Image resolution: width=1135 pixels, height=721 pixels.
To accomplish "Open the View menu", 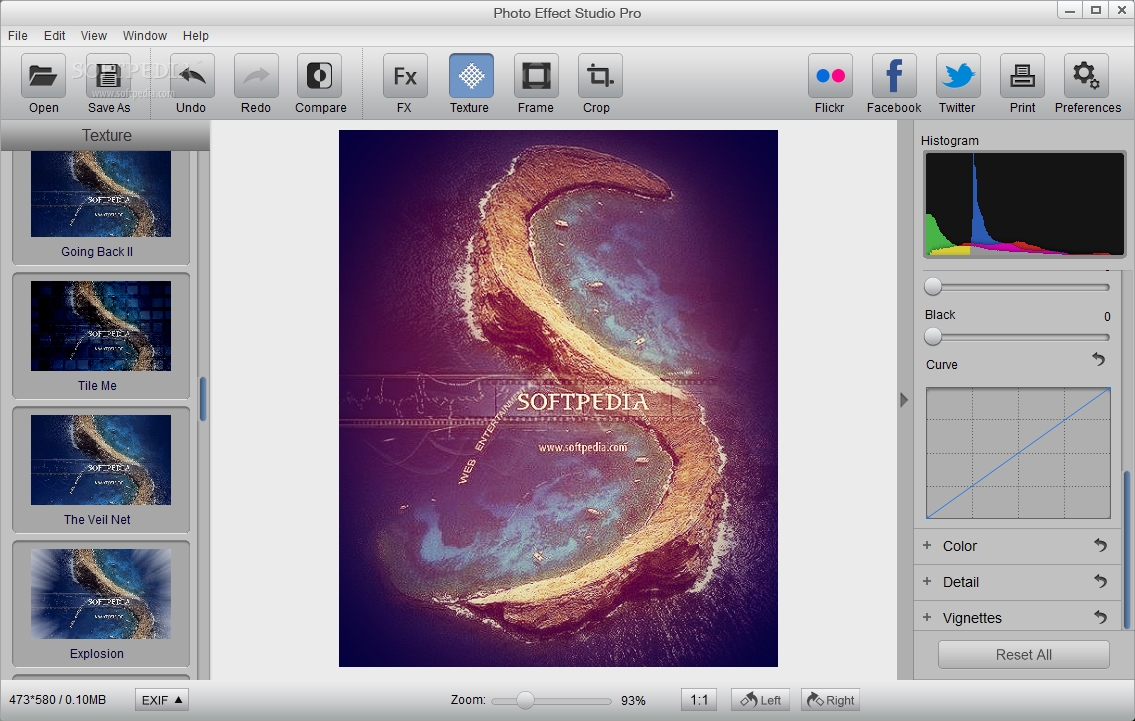I will (94, 35).
